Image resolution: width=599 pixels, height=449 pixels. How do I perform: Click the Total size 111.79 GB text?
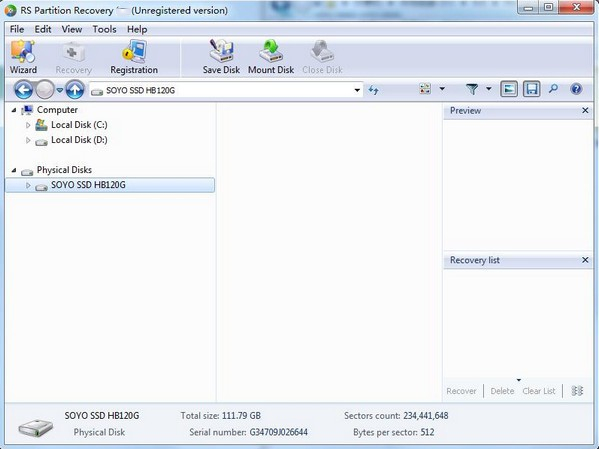pos(220,415)
